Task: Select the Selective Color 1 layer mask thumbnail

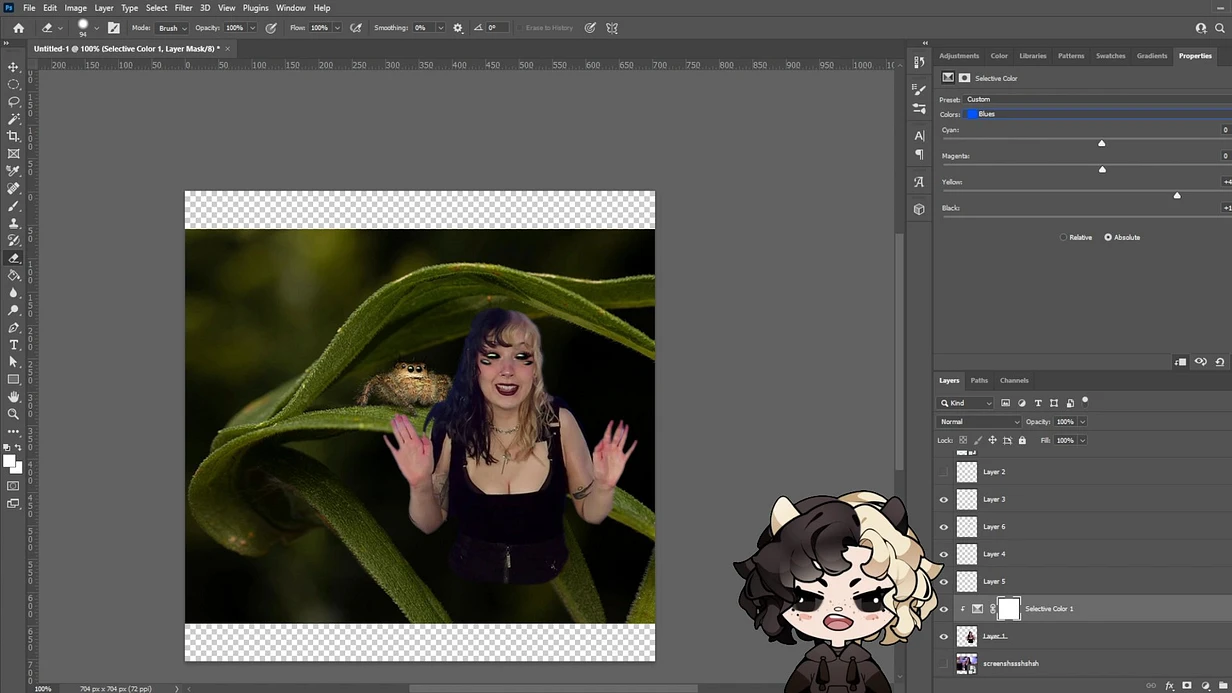Action: [1009, 608]
